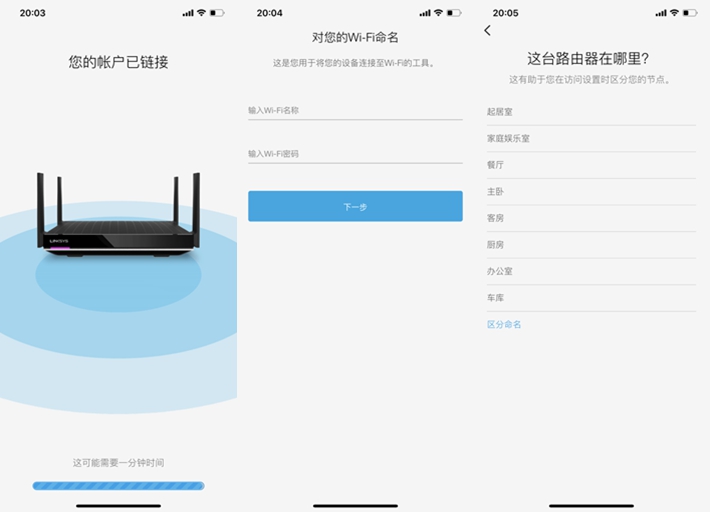Tap the battery icon on the 20:05 screen

(x=690, y=13)
